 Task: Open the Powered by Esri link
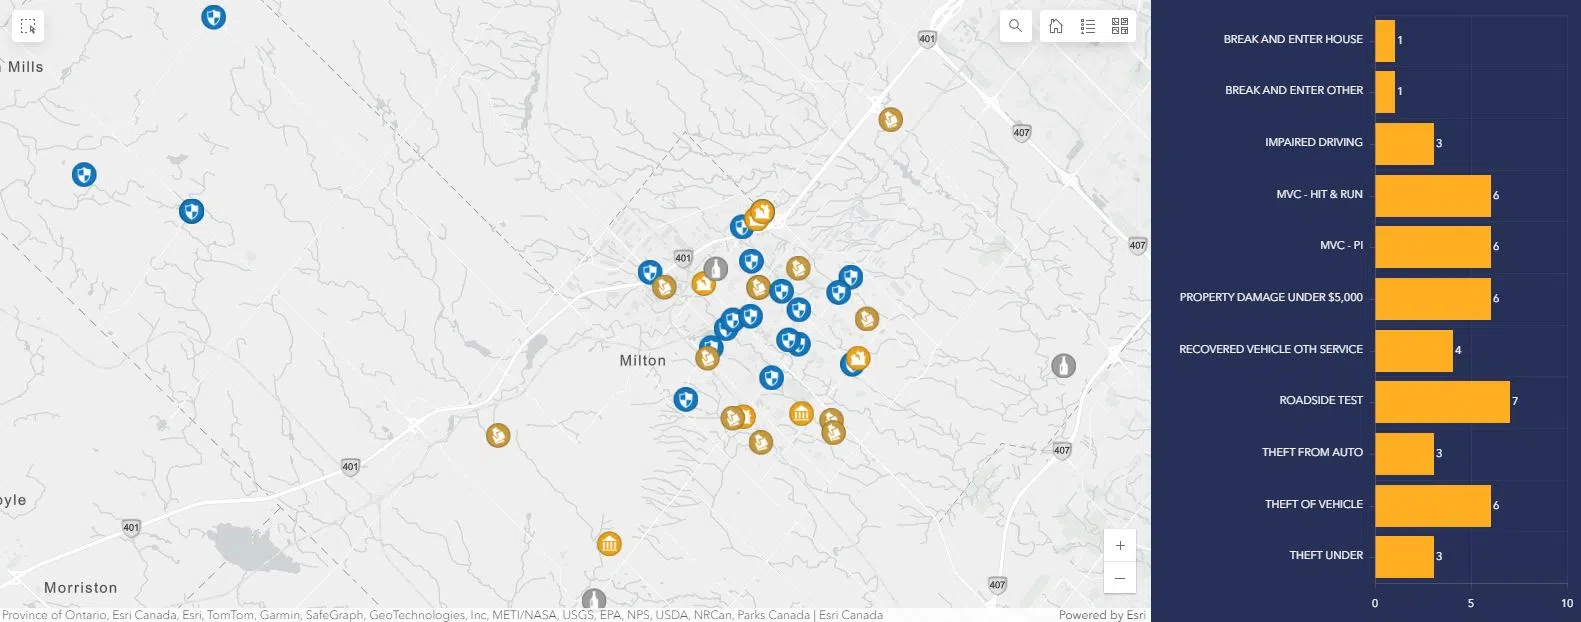coord(1101,615)
